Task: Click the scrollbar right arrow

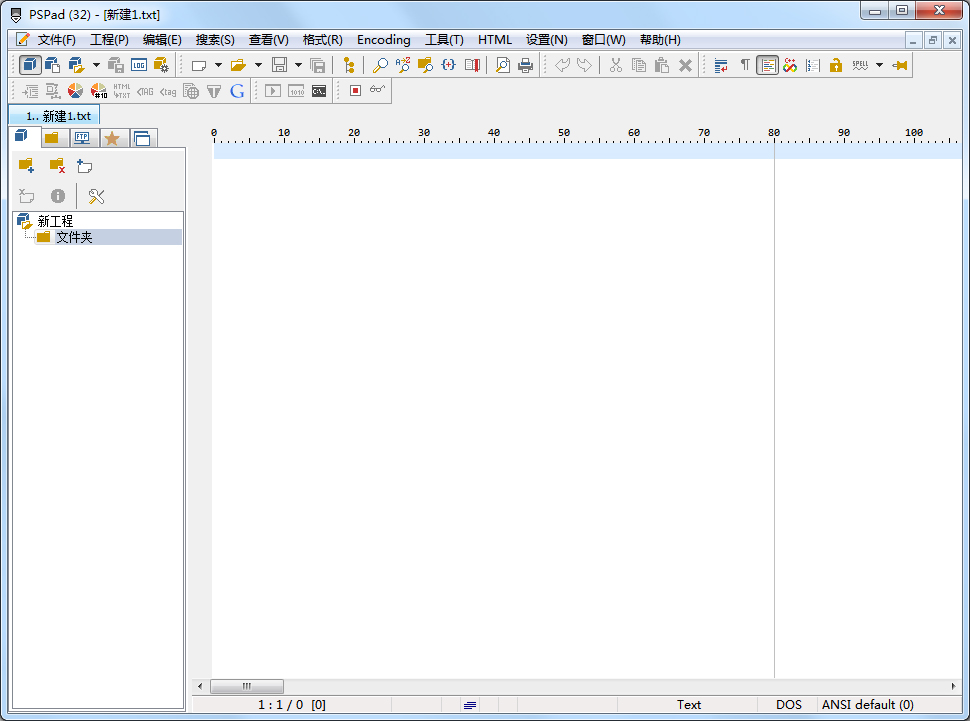Action: [953, 686]
